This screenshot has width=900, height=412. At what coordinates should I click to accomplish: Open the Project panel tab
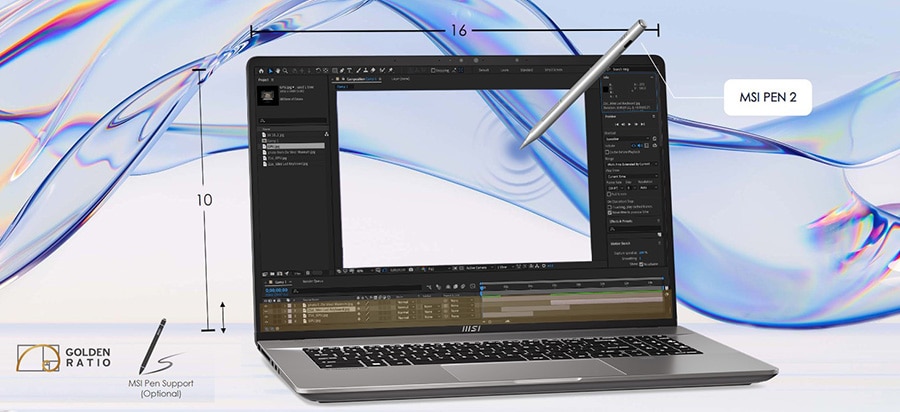pos(264,80)
